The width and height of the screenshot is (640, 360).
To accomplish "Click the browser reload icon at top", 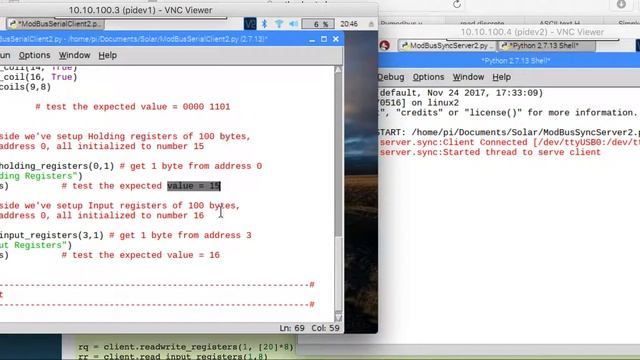I will point(457,4).
